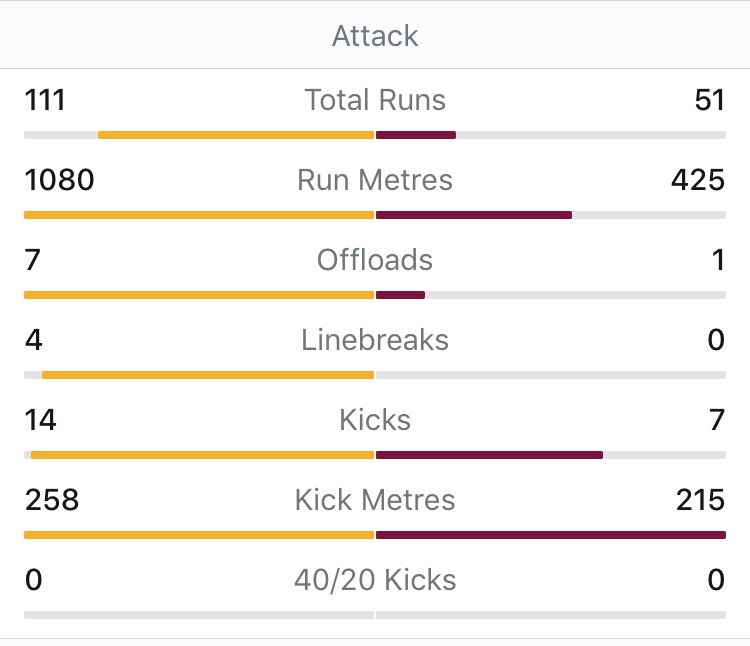Image resolution: width=750 pixels, height=646 pixels.
Task: Click the yellow Run Metres bar
Action: coord(199,215)
